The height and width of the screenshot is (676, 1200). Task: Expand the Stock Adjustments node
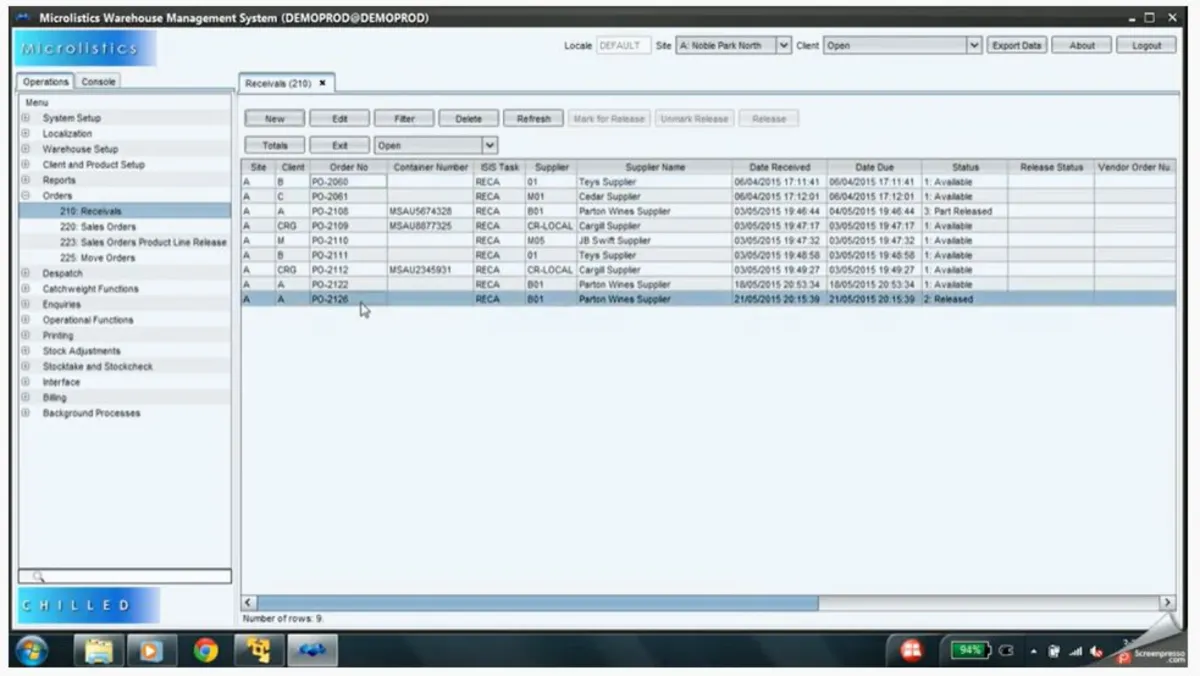[x=26, y=351]
